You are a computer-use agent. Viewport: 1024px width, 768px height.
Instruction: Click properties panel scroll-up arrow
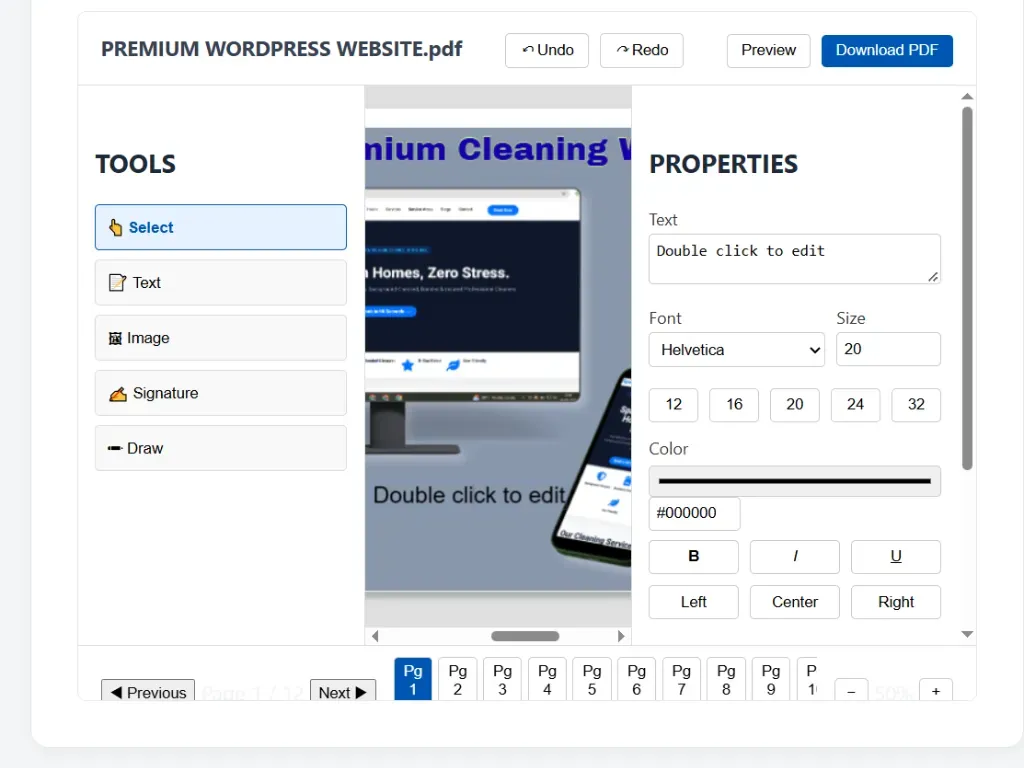point(967,97)
